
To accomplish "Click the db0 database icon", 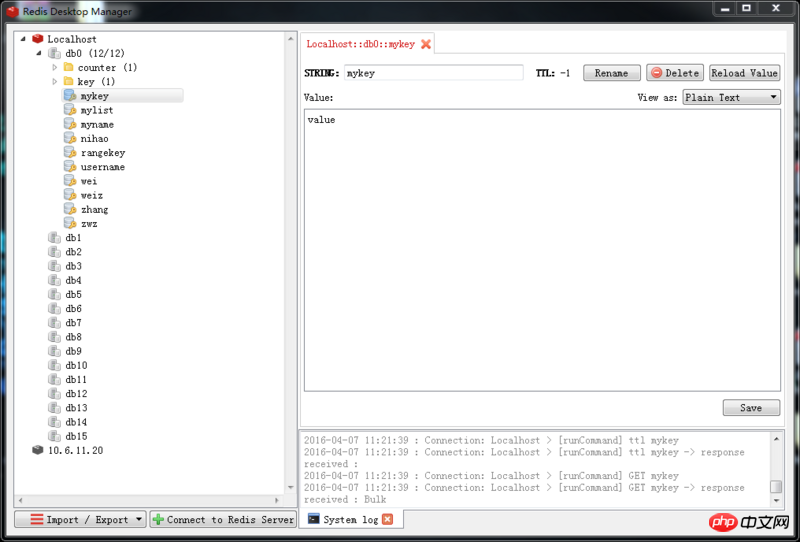I will click(54, 53).
